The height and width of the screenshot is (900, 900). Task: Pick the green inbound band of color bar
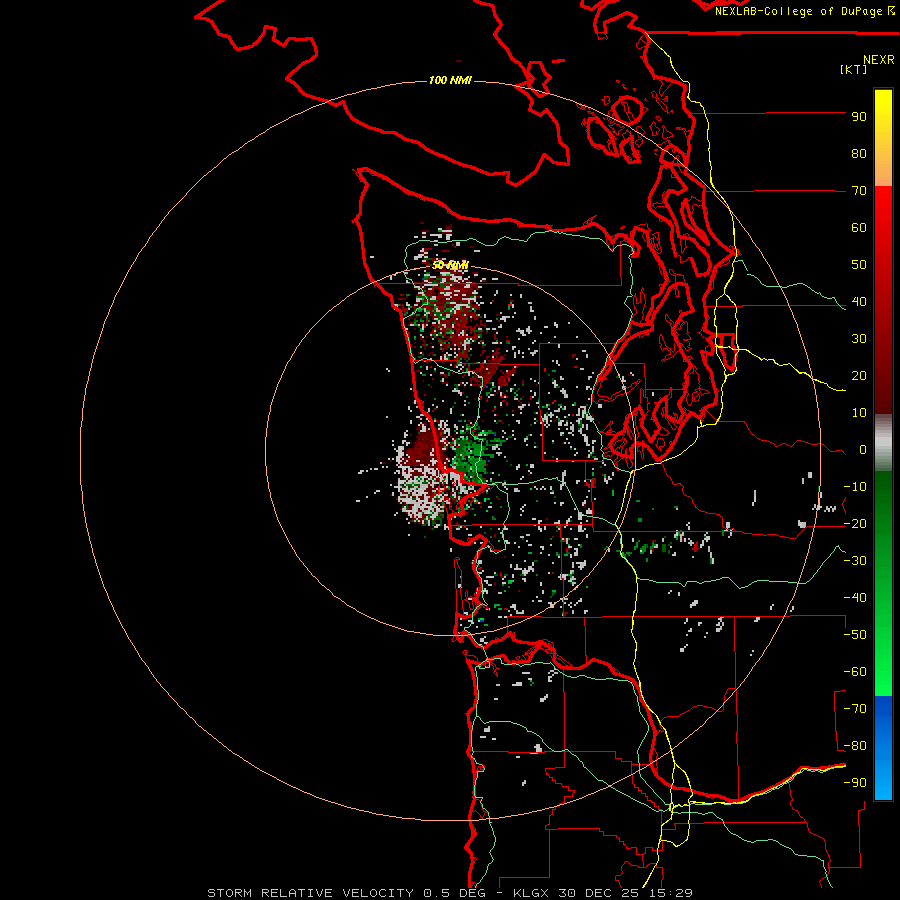coord(883,584)
